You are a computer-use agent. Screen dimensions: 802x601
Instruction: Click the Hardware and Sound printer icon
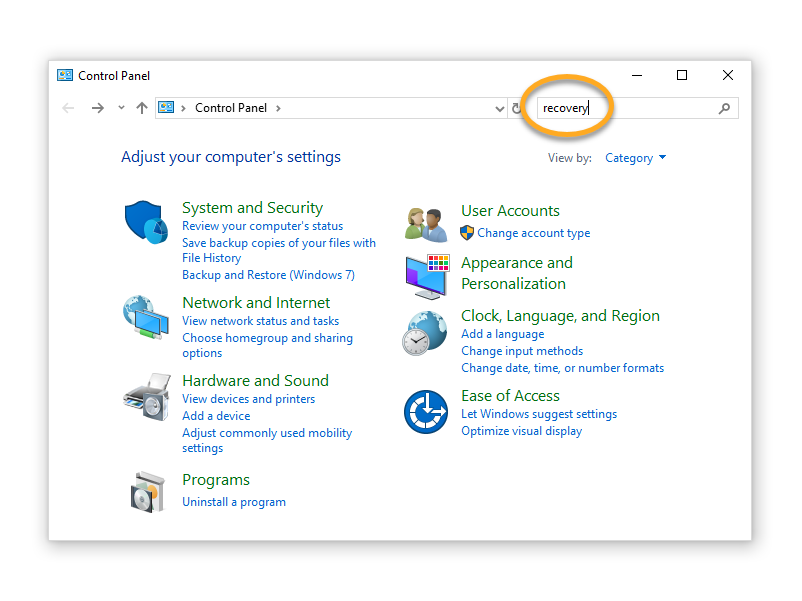(146, 395)
